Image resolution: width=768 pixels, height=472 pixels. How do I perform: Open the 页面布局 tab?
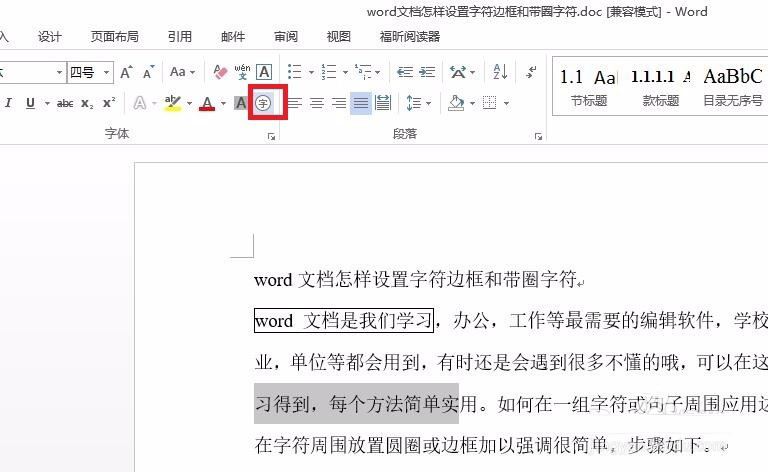pyautogui.click(x=115, y=36)
